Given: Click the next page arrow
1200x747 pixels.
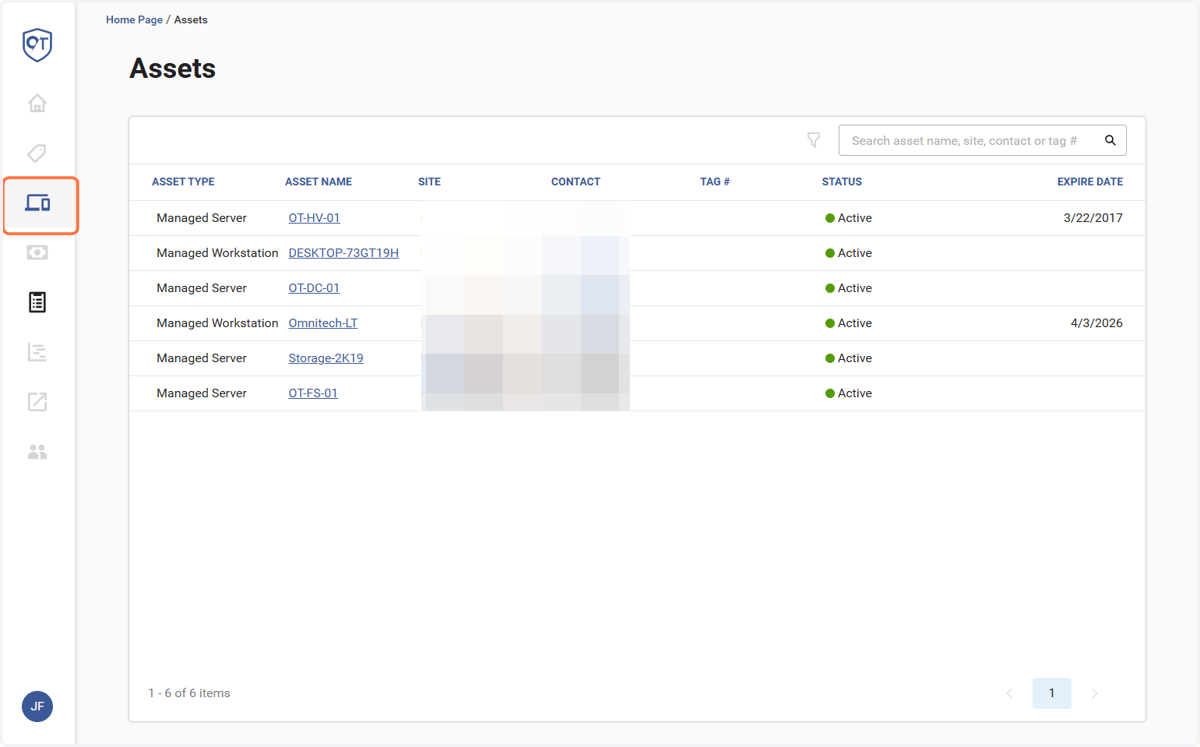Looking at the screenshot, I should (1095, 693).
